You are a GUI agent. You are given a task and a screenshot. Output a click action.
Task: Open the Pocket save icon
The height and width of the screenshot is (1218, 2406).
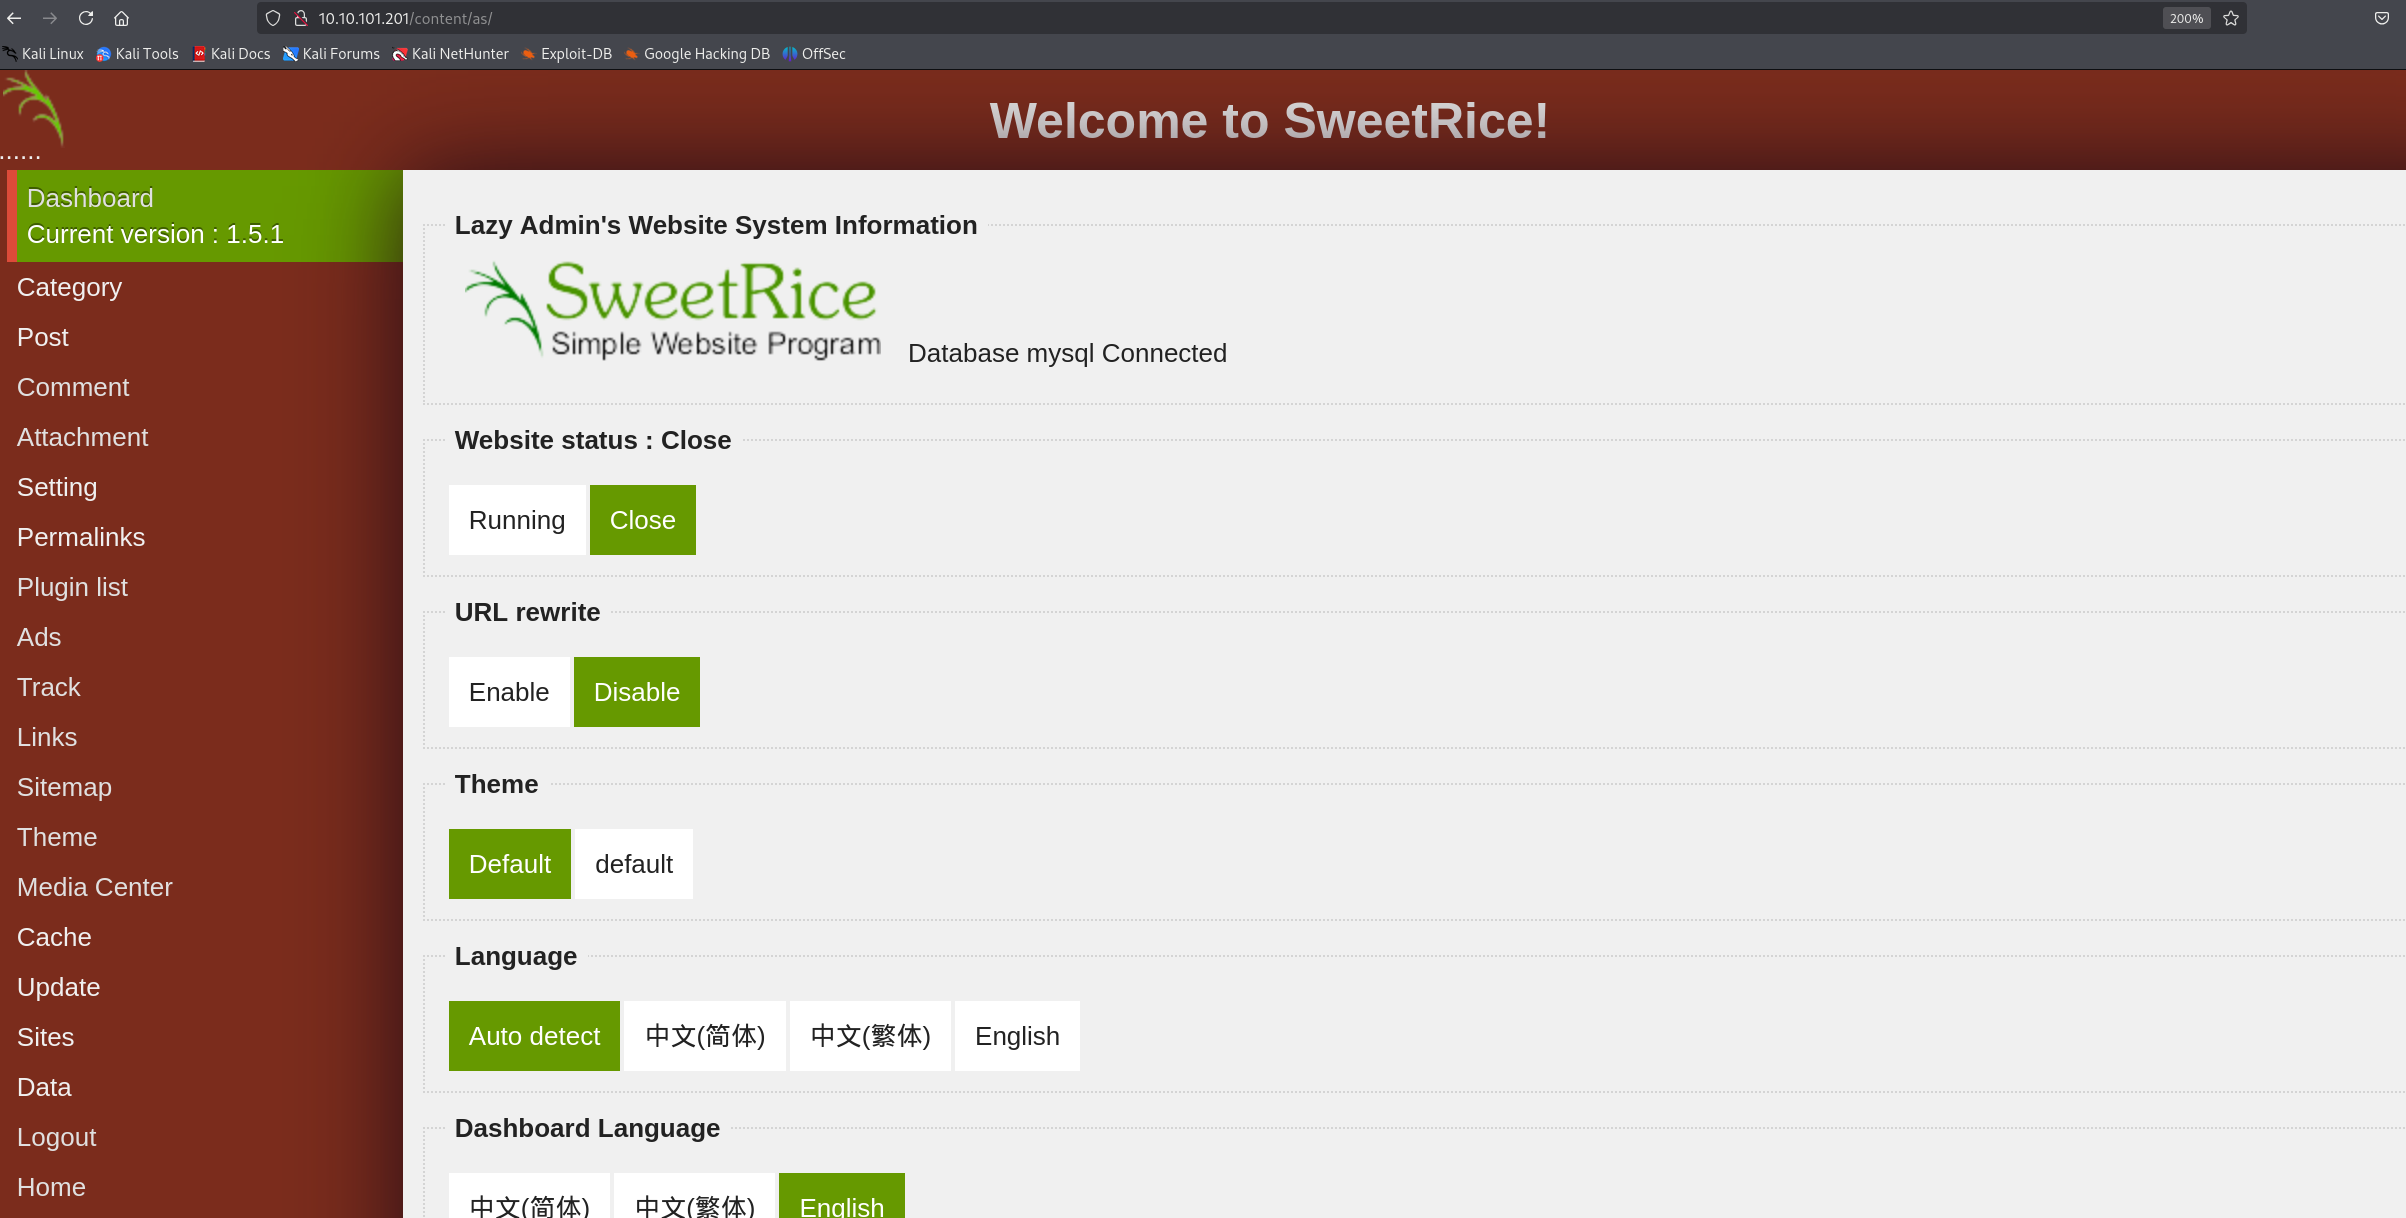point(2382,18)
